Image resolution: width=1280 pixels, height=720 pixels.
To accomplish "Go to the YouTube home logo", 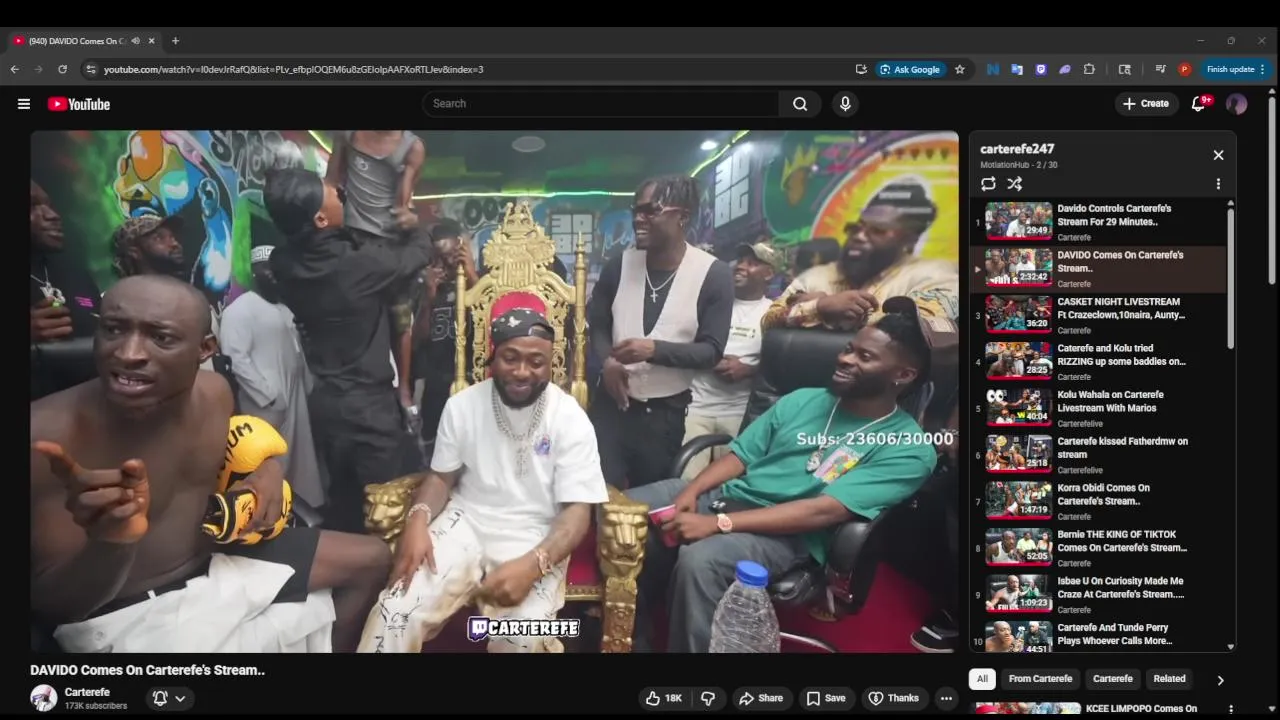I will click(78, 104).
